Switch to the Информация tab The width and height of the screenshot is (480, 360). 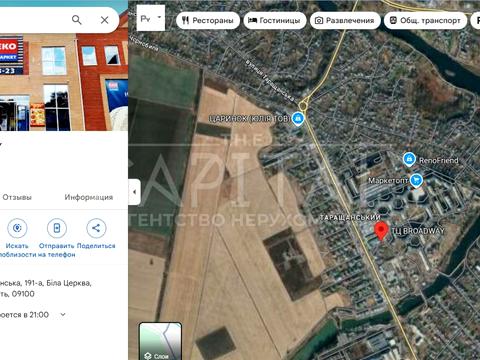coord(89,197)
